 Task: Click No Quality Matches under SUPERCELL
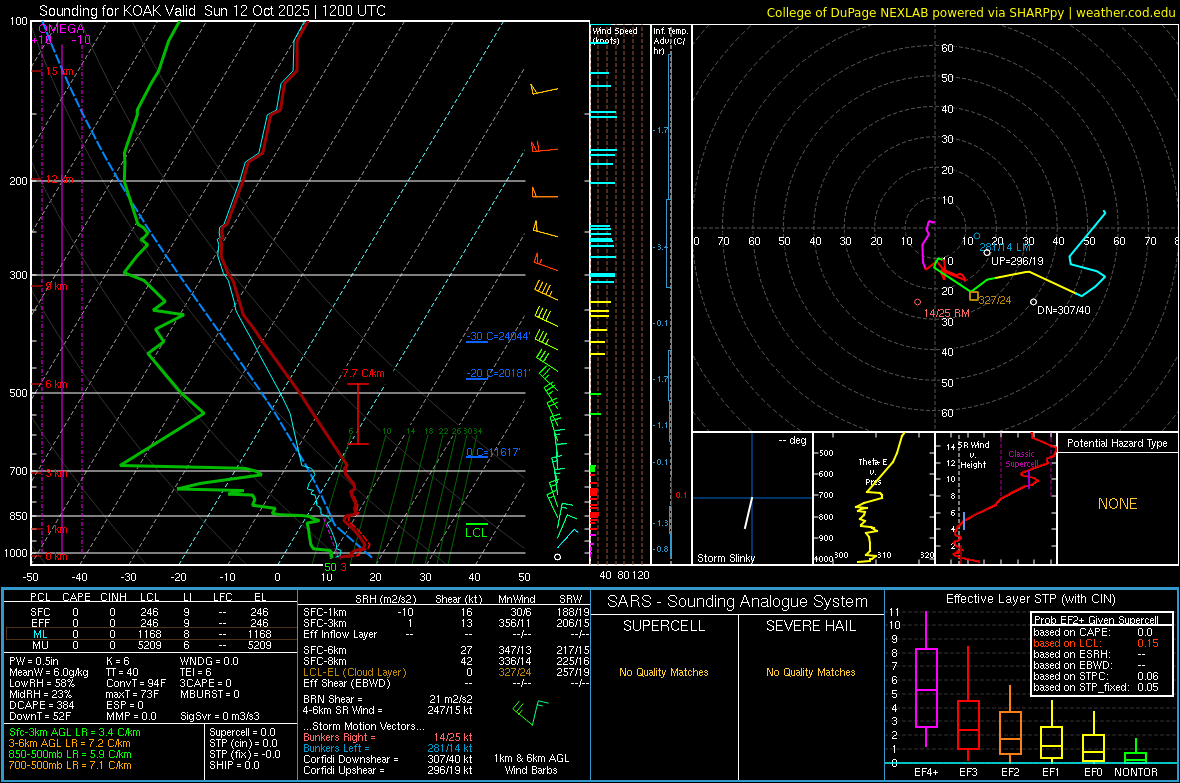[664, 672]
